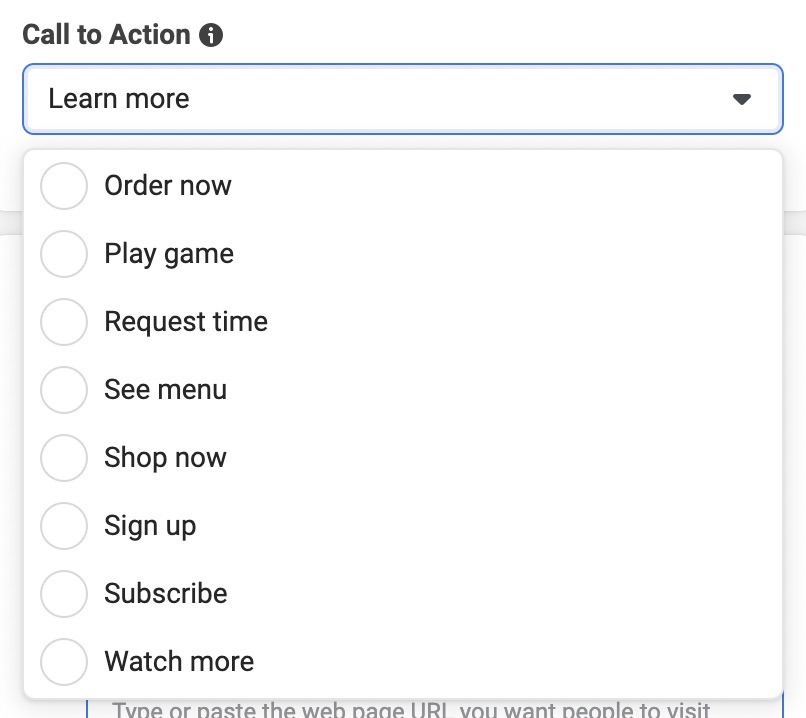
Task: Choose the Play game option text
Action: (x=169, y=254)
